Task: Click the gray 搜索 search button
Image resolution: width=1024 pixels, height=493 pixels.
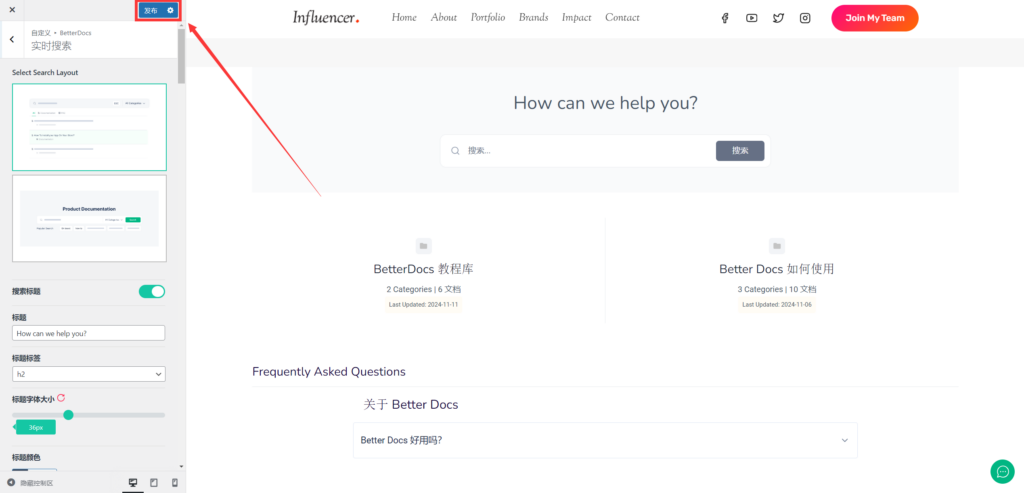Action: (740, 151)
